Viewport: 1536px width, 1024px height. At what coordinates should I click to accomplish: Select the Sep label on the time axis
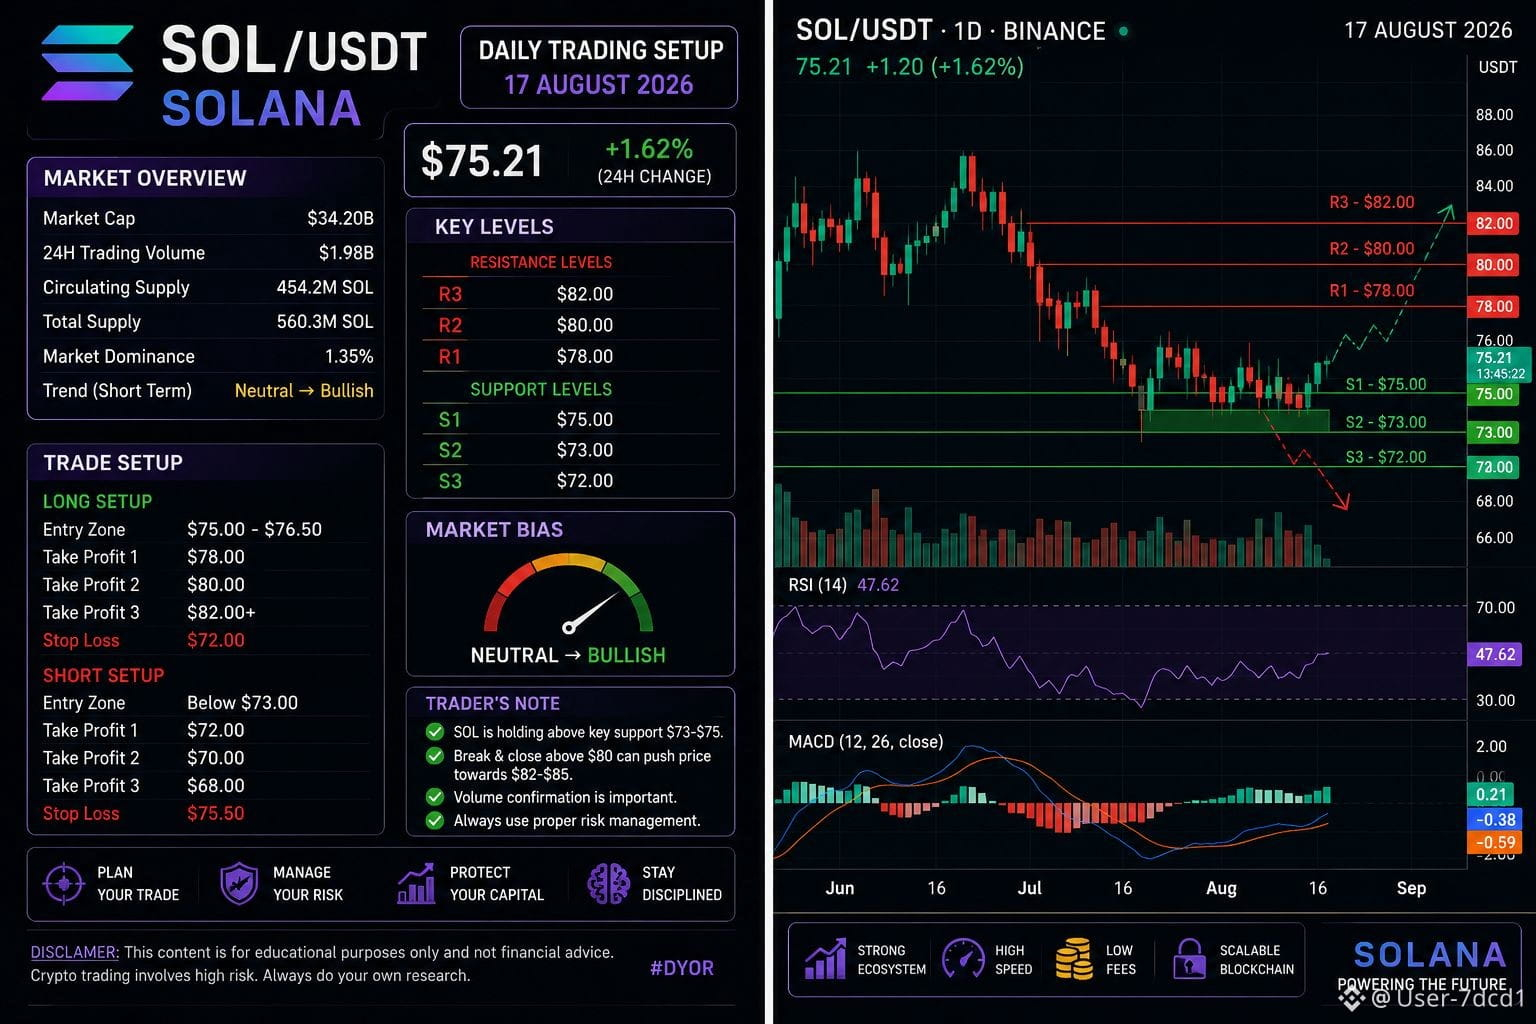(x=1411, y=888)
